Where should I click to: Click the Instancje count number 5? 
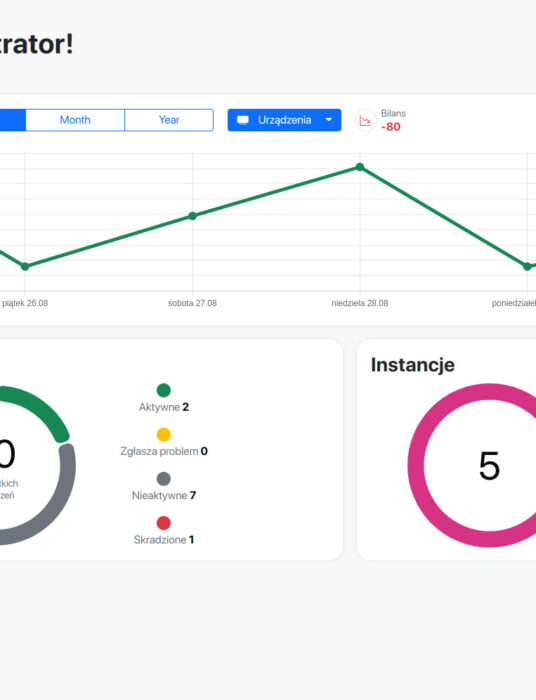point(489,466)
